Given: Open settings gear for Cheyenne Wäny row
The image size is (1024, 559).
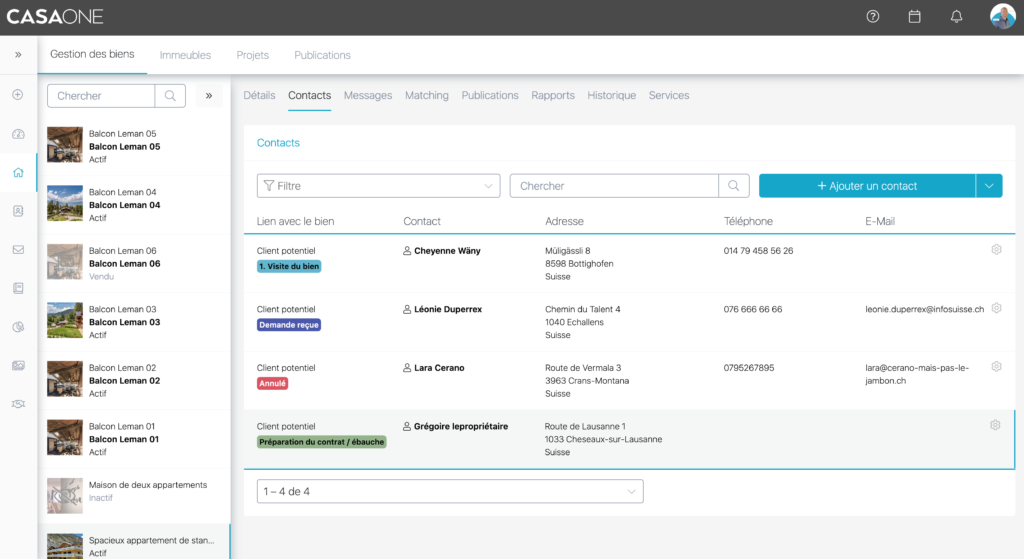Looking at the screenshot, I should [996, 250].
